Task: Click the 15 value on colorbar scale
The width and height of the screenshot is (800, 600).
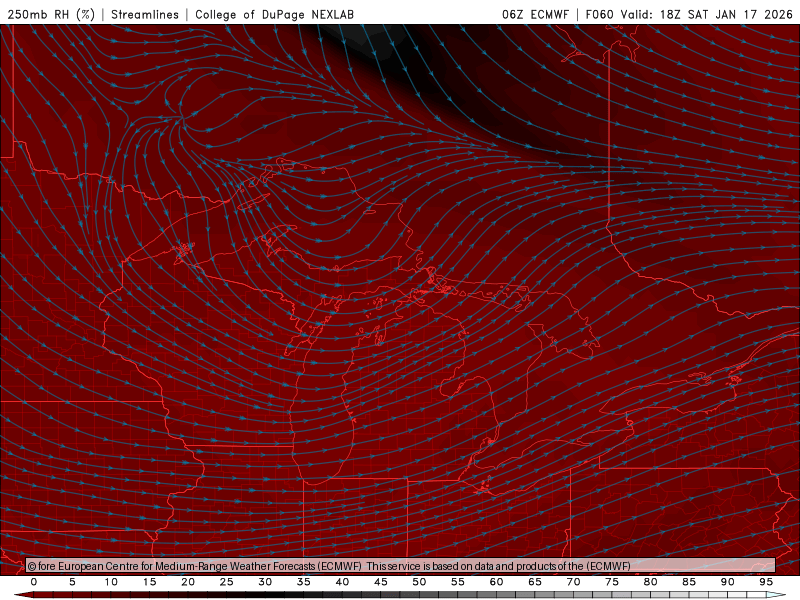Action: [x=149, y=582]
